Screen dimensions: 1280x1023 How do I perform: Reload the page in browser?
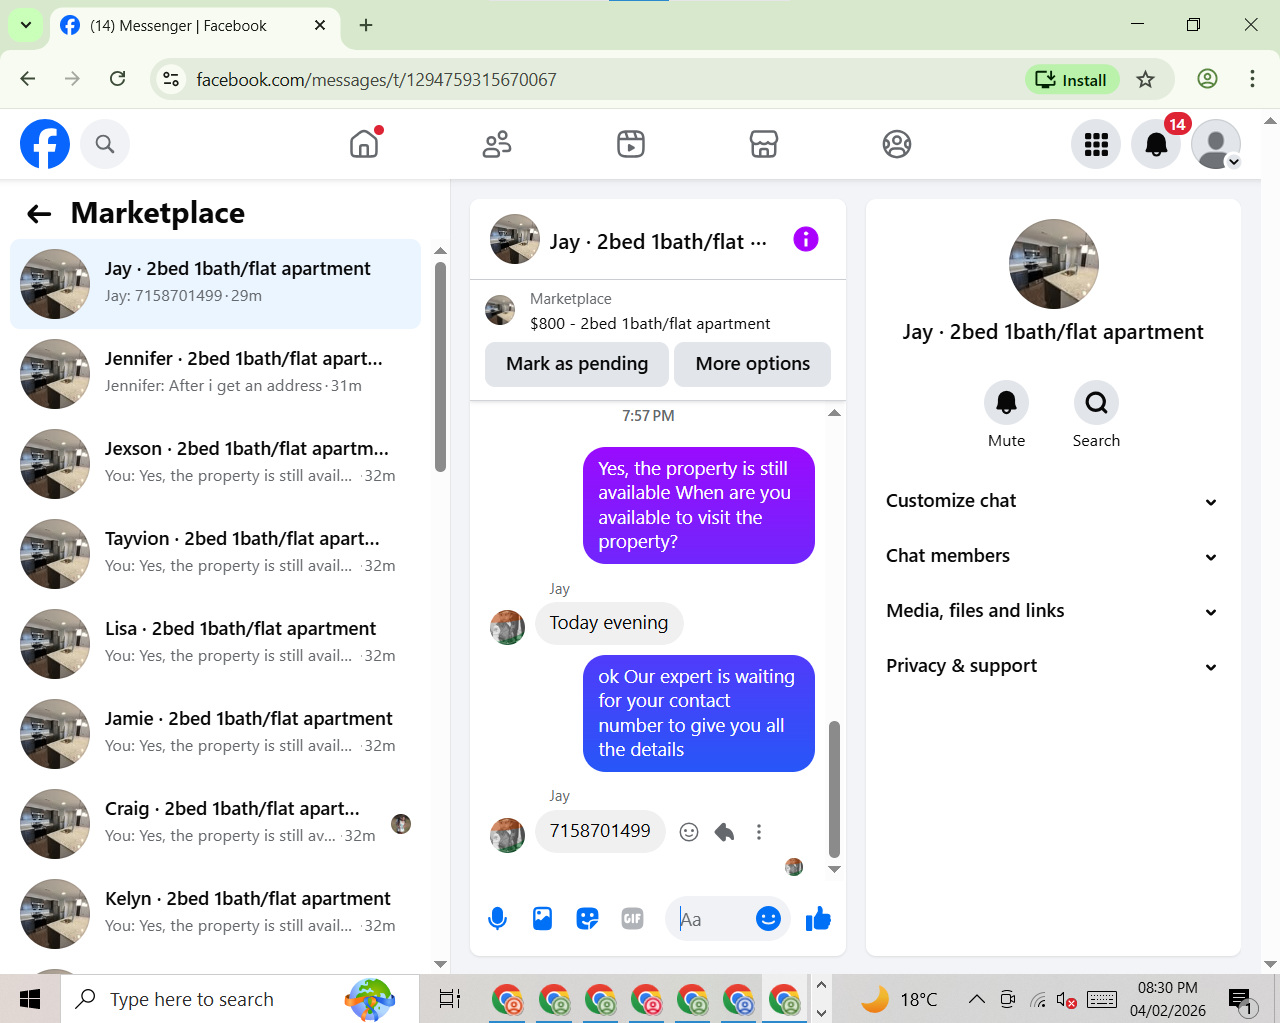click(x=117, y=79)
